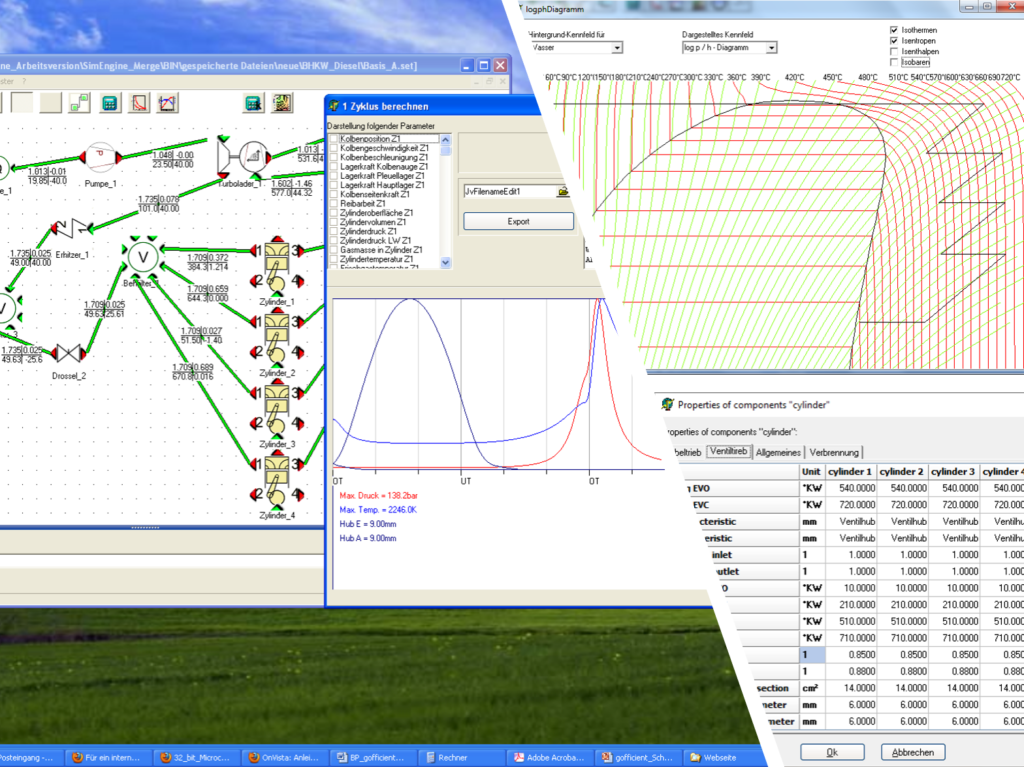The width and height of the screenshot is (1024, 767).
Task: Click the 'Max. Temp. = 2246.0K' label
Action: pos(378,510)
